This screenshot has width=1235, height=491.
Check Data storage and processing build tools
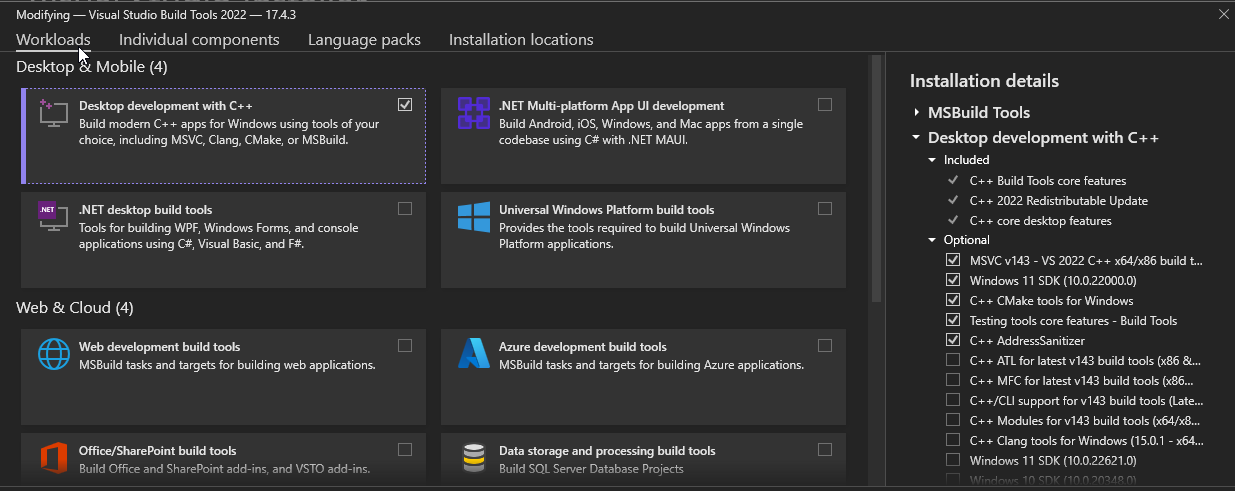point(825,449)
